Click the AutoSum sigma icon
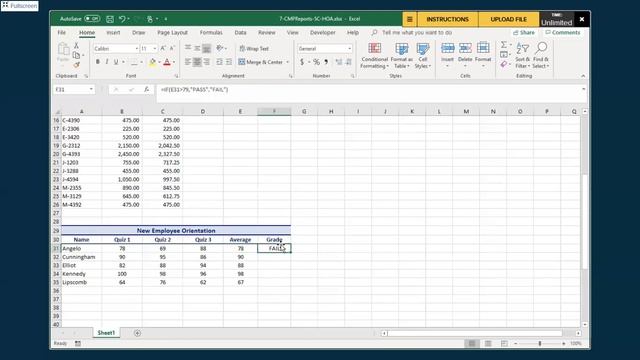Image resolution: width=640 pixels, height=360 pixels. [504, 44]
